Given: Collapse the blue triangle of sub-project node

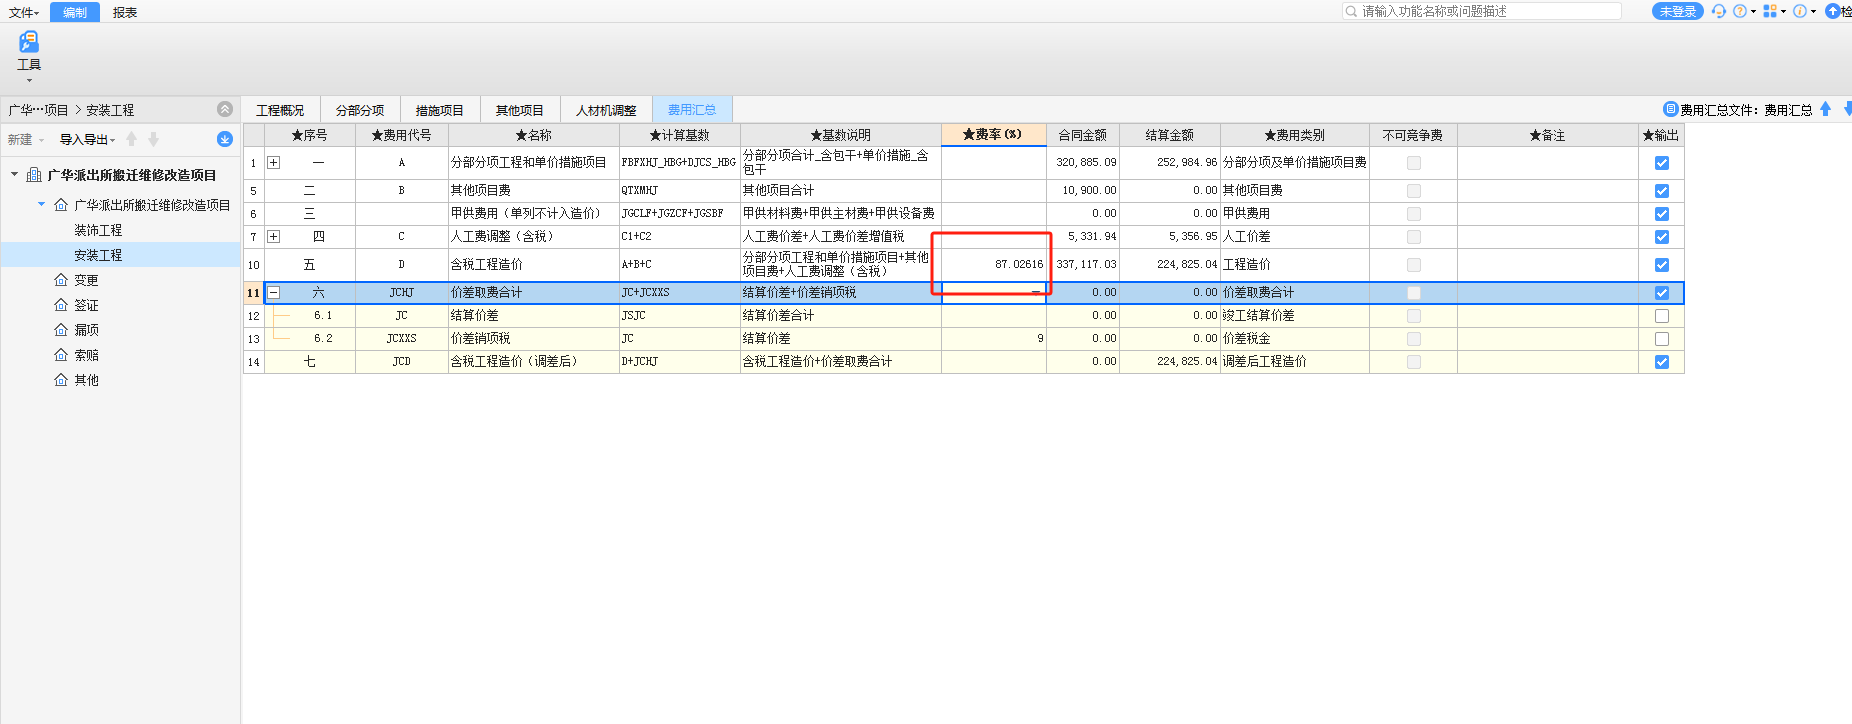Looking at the screenshot, I should pyautogui.click(x=41, y=204).
